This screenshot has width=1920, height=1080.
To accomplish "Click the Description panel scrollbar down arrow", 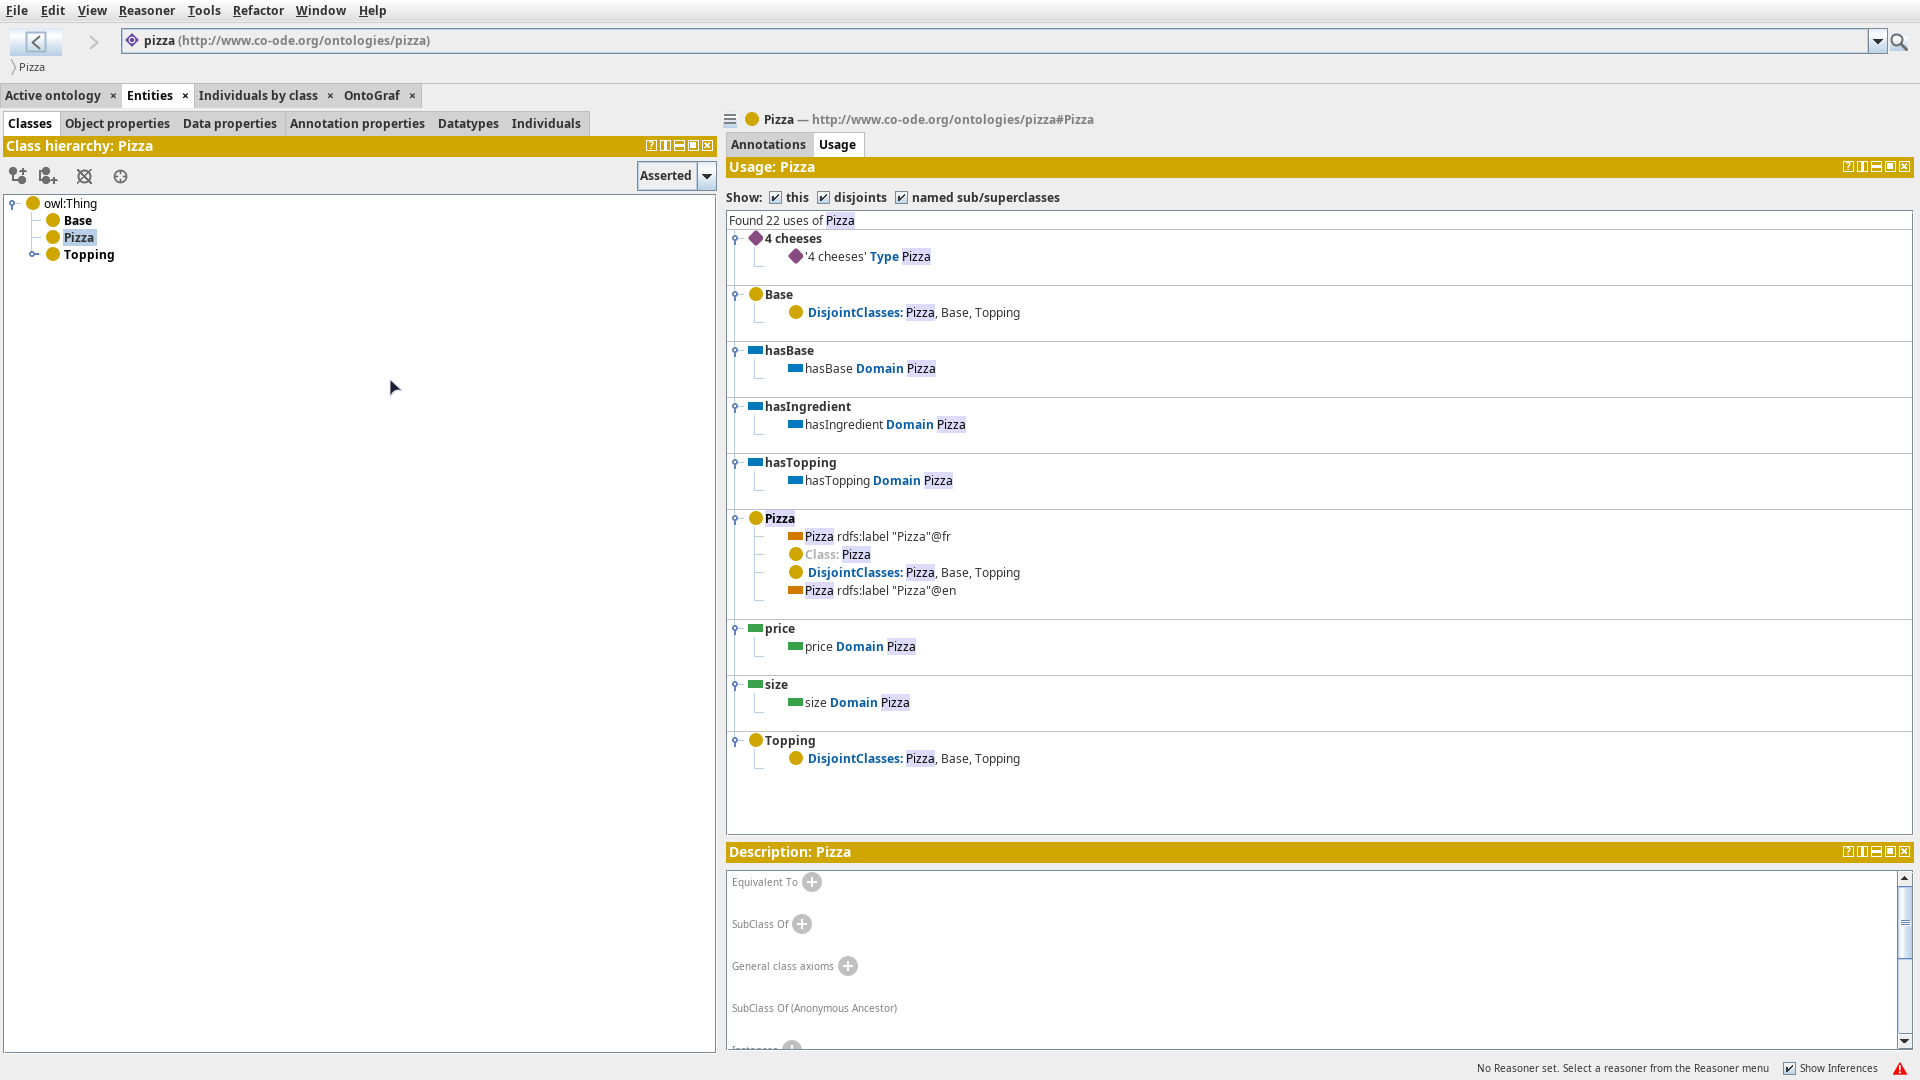I will (1905, 1041).
